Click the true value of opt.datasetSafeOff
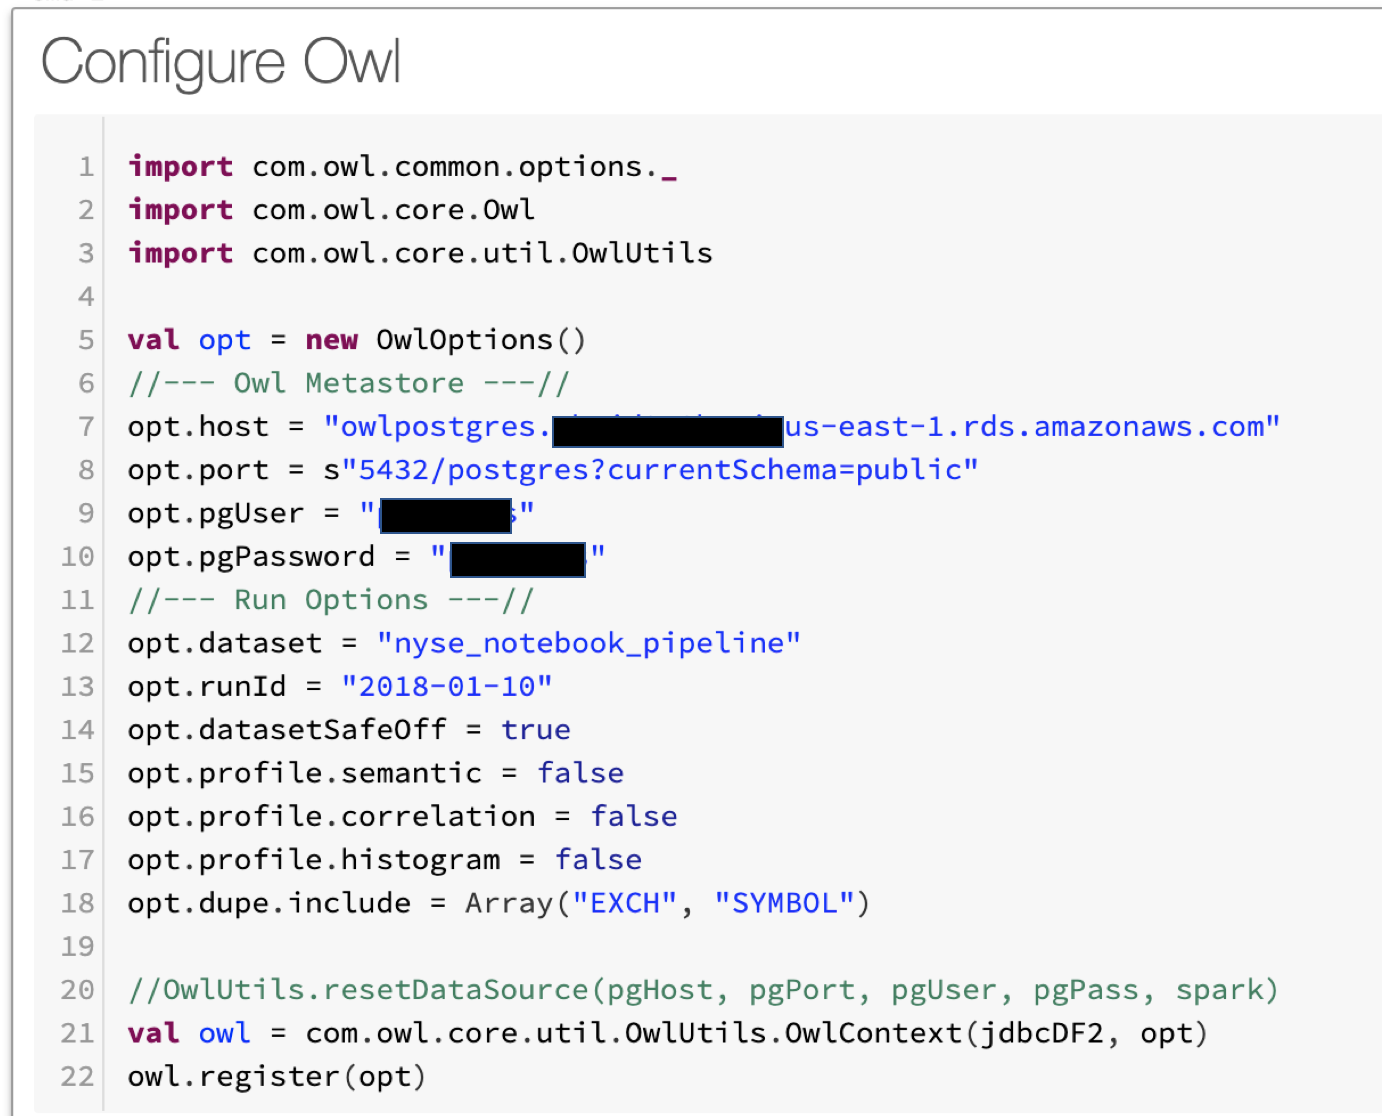 pos(536,730)
